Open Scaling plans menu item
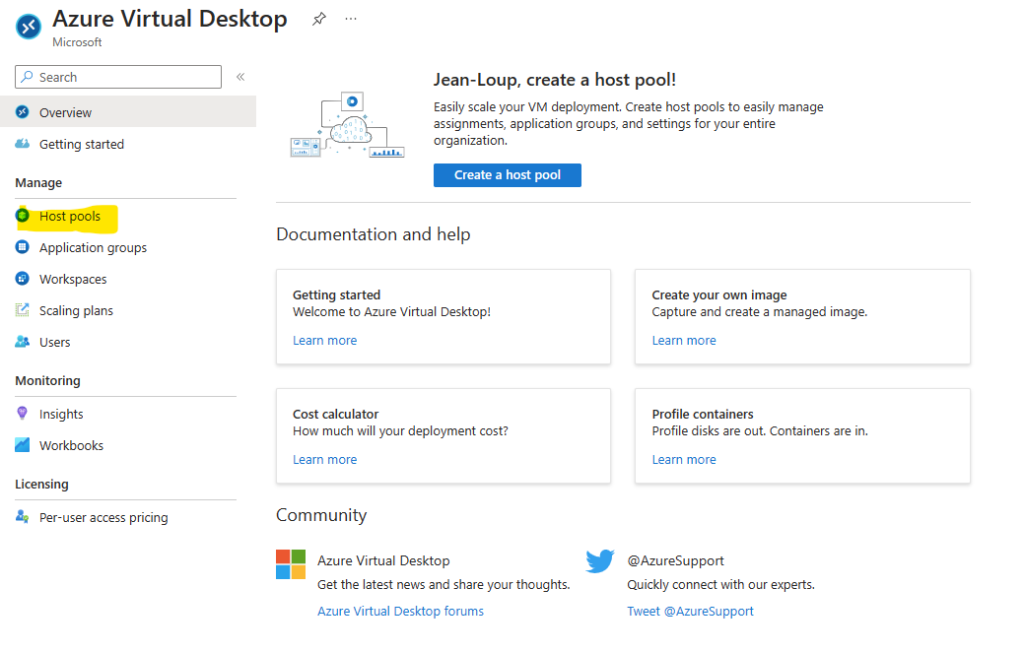Image resolution: width=1024 pixels, height=653 pixels. (x=76, y=310)
